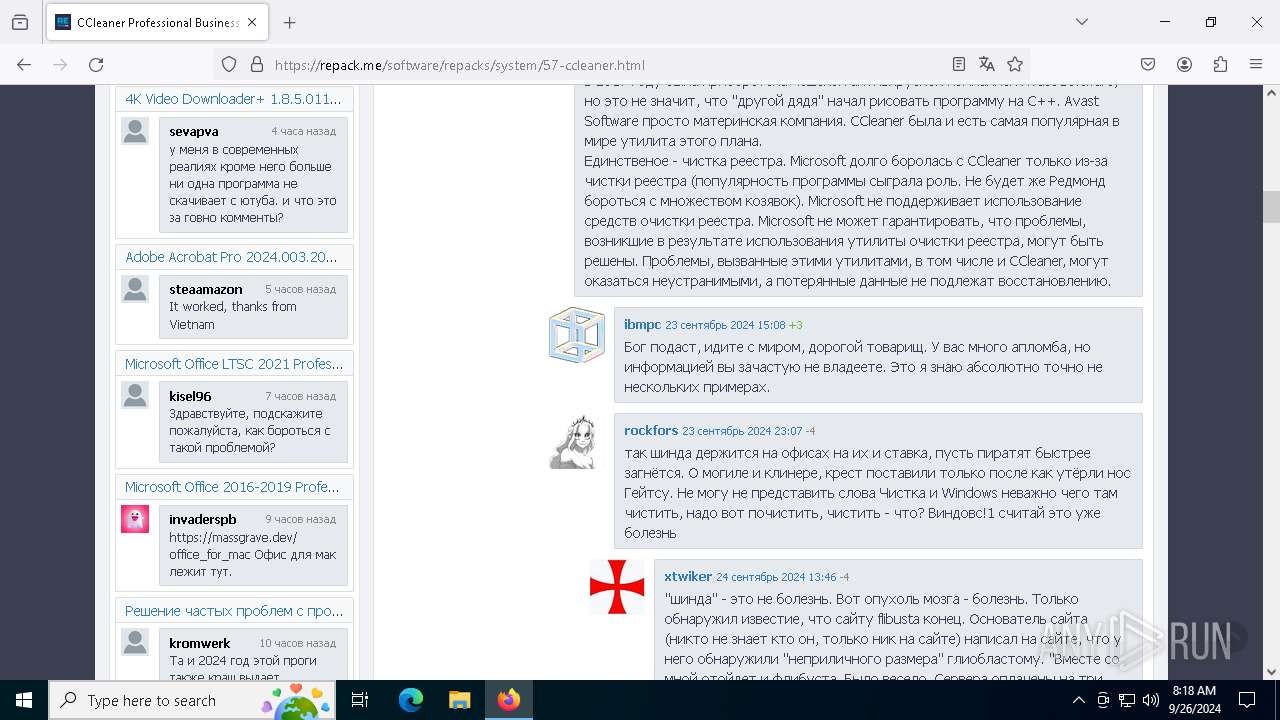Image resolution: width=1280 pixels, height=720 pixels.
Task: Launch Microsoft Edge from taskbar
Action: point(411,700)
